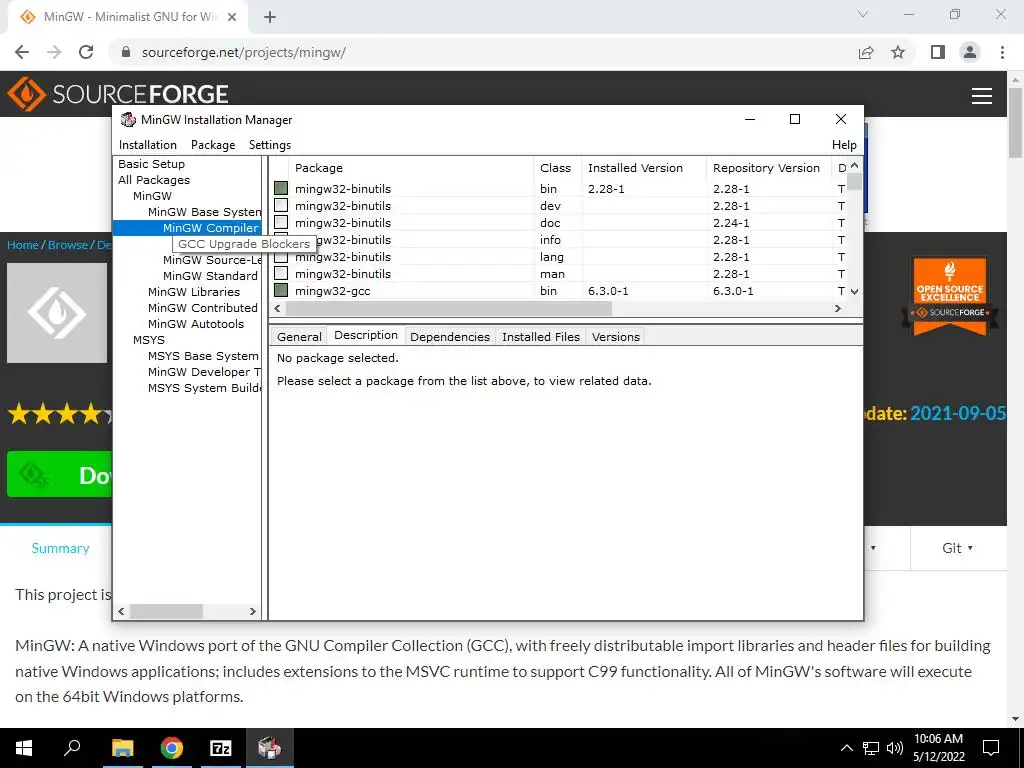Open the Summary tab on SourceForge page
The height and width of the screenshot is (768, 1024).
coord(60,549)
